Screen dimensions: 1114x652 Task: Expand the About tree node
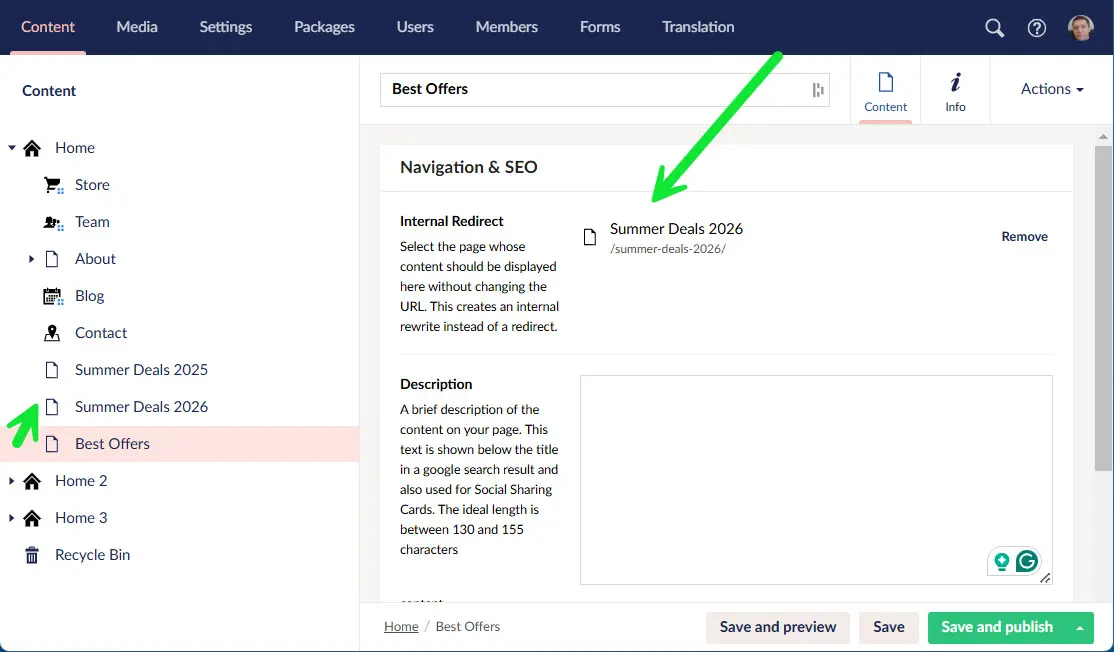pos(31,258)
